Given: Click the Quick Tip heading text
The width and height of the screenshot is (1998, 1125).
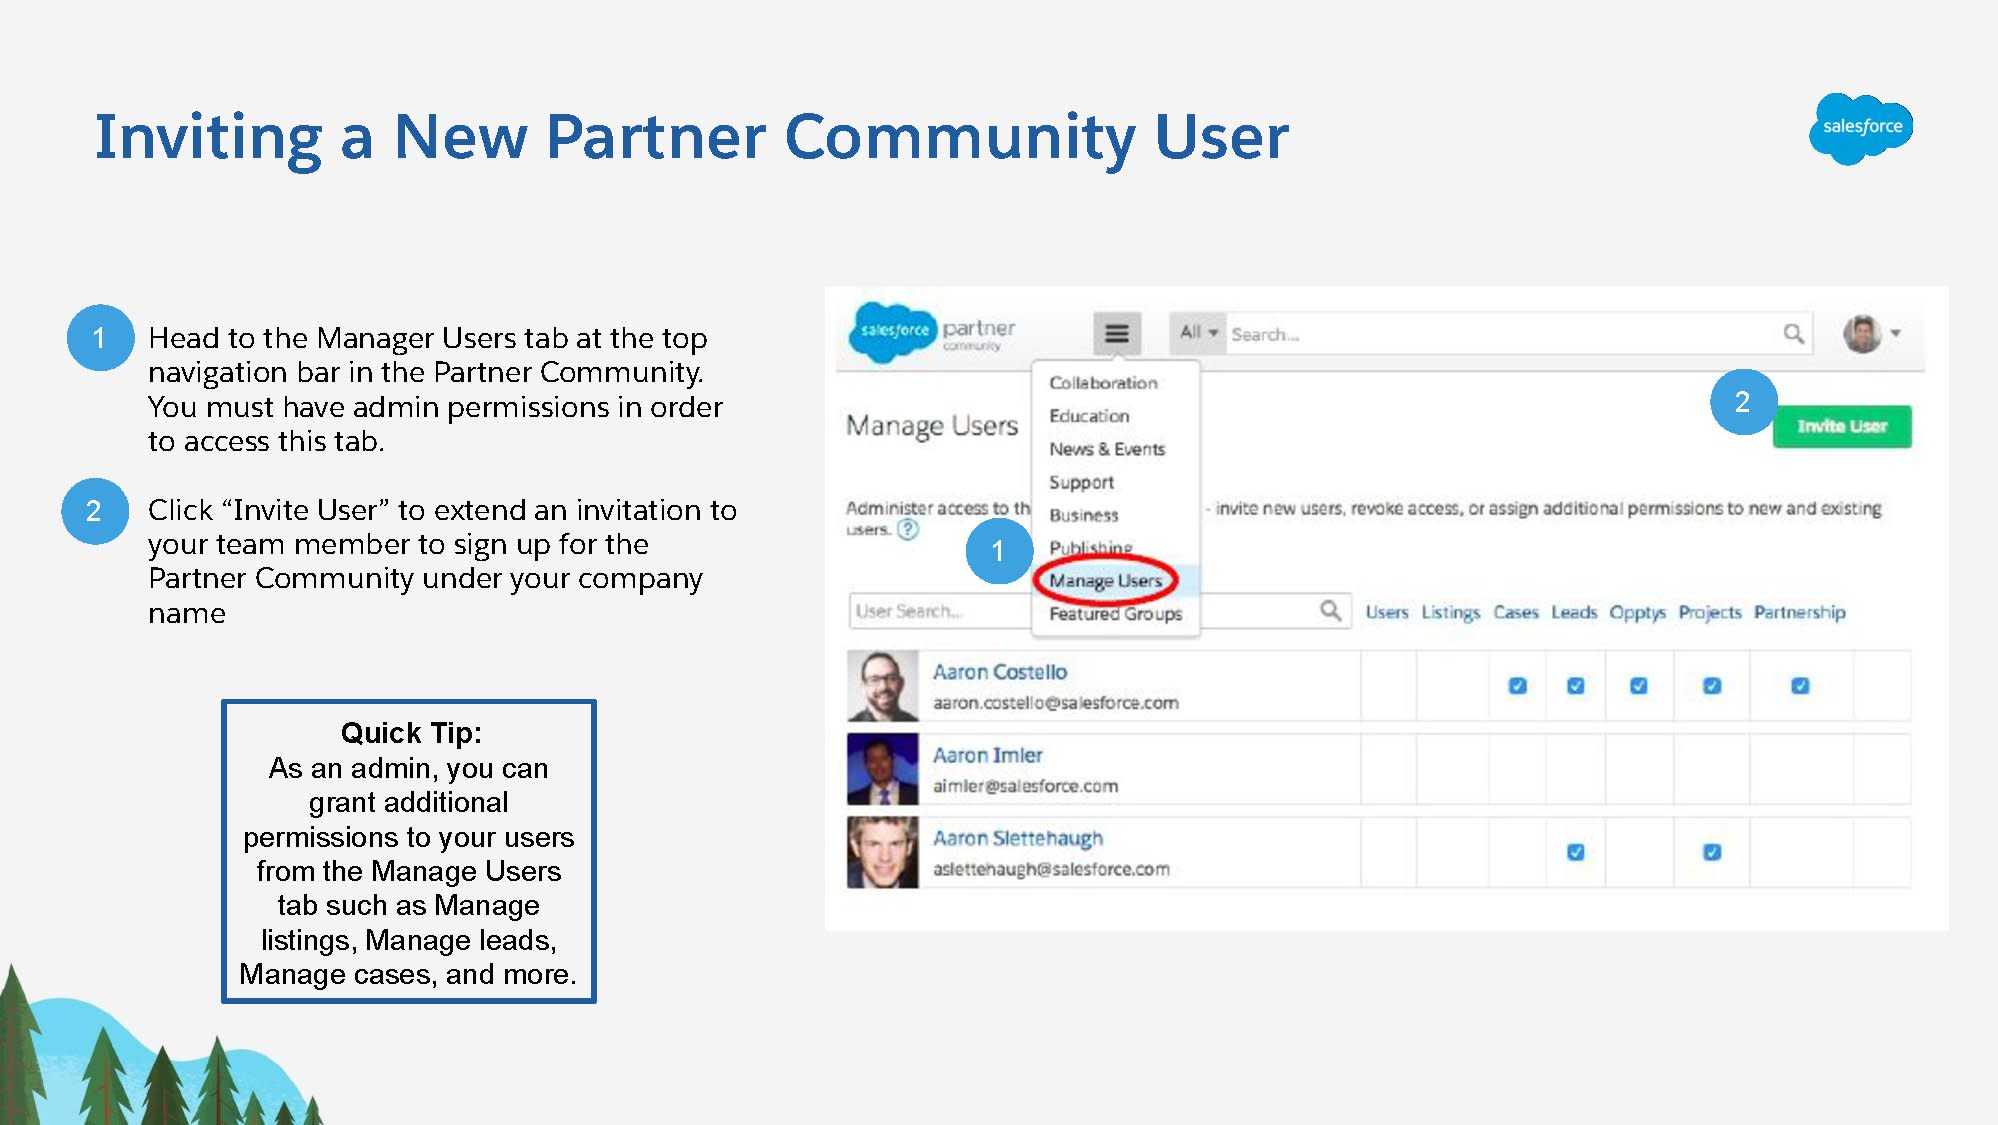Looking at the screenshot, I should 410,733.
